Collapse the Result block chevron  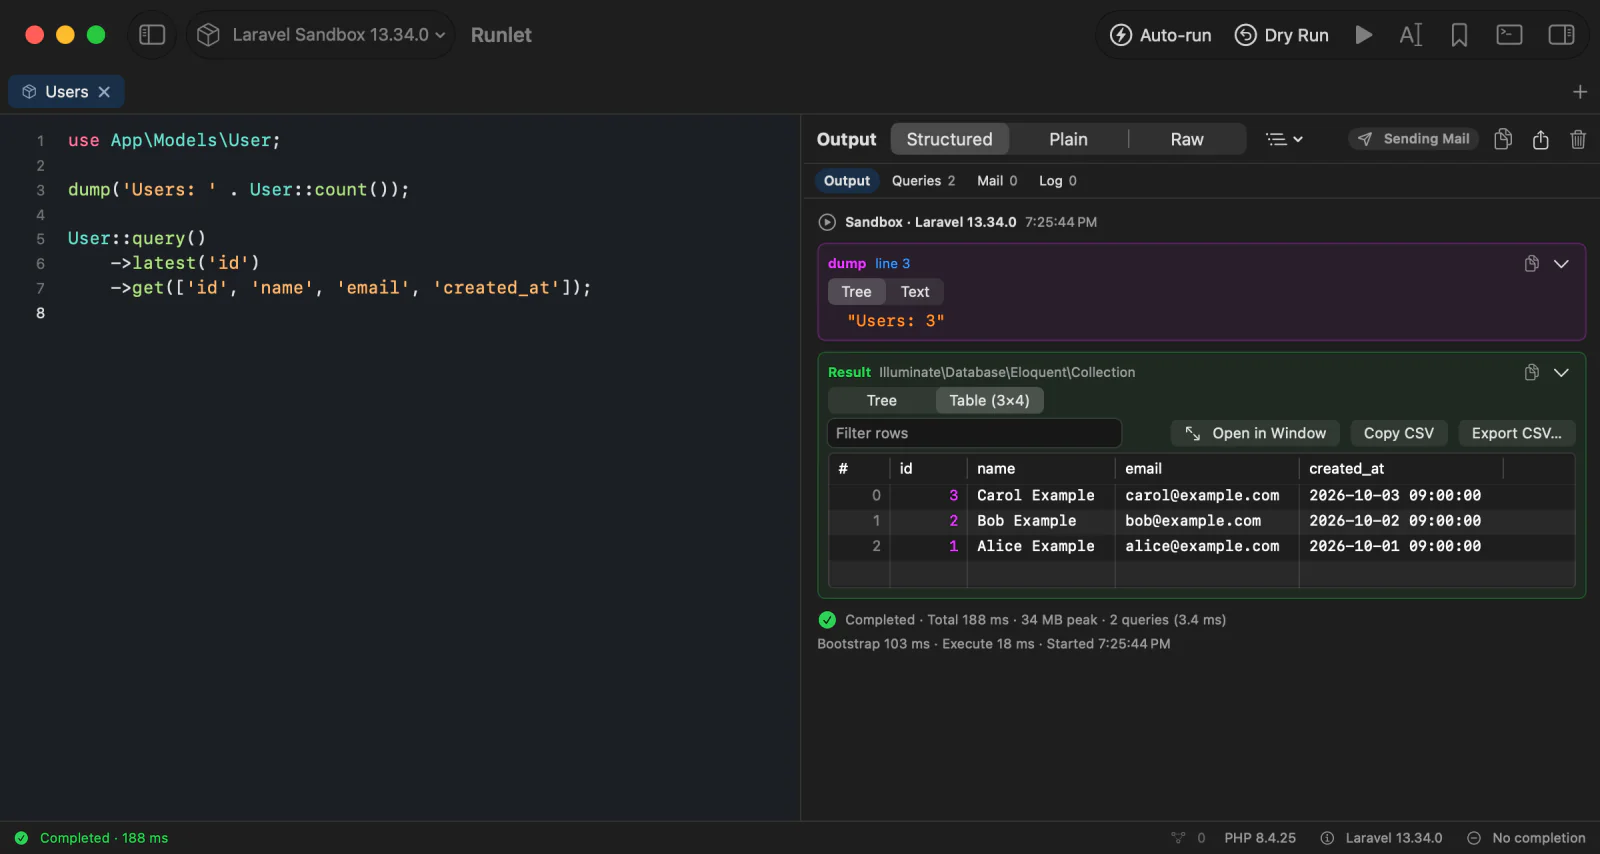(1561, 373)
